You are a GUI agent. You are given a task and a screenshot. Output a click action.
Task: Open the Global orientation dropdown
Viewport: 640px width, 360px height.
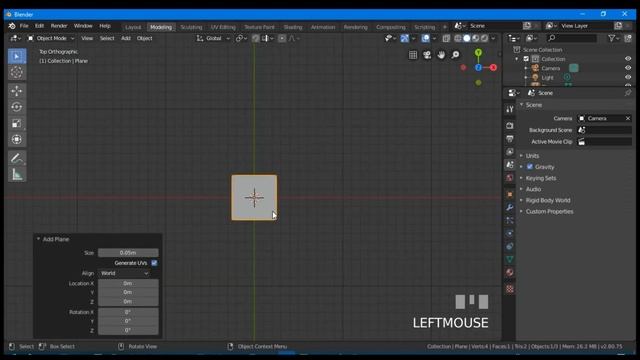pyautogui.click(x=213, y=38)
